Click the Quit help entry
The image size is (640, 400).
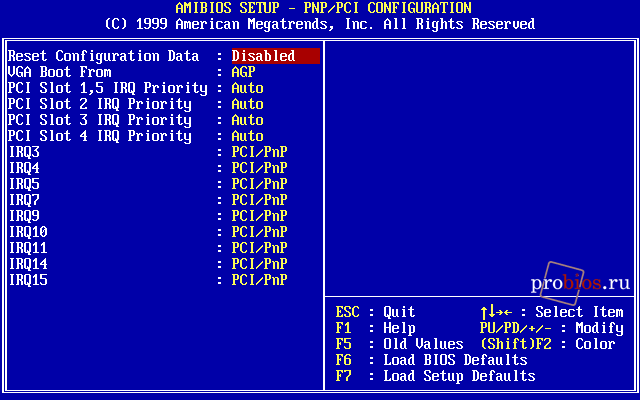click(399, 312)
